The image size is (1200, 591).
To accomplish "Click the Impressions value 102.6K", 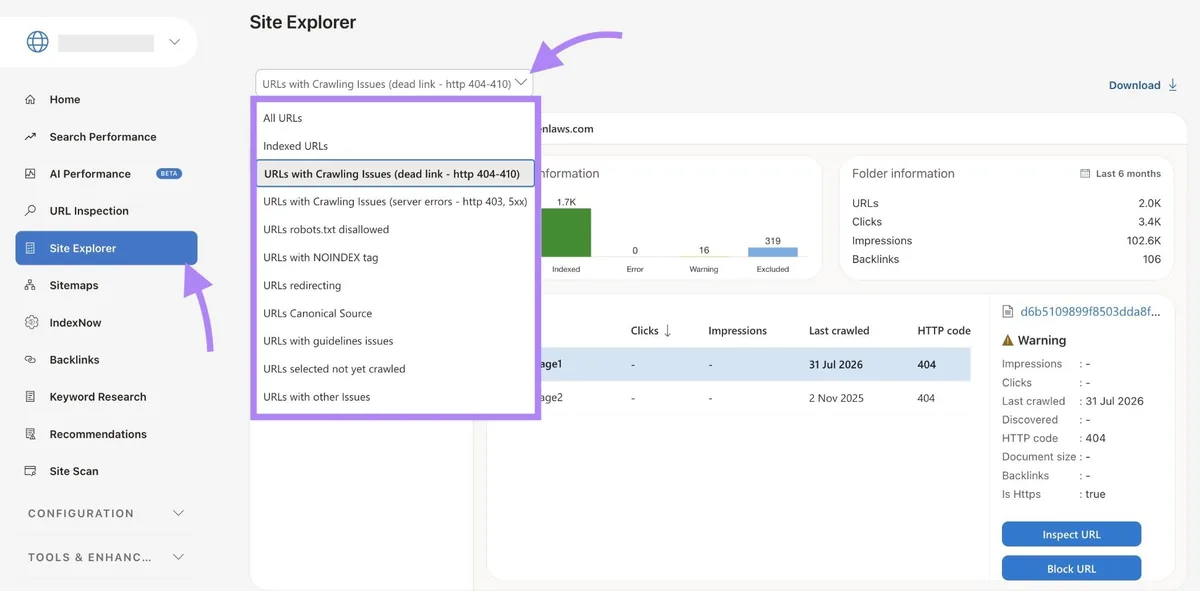I will tap(1144, 241).
